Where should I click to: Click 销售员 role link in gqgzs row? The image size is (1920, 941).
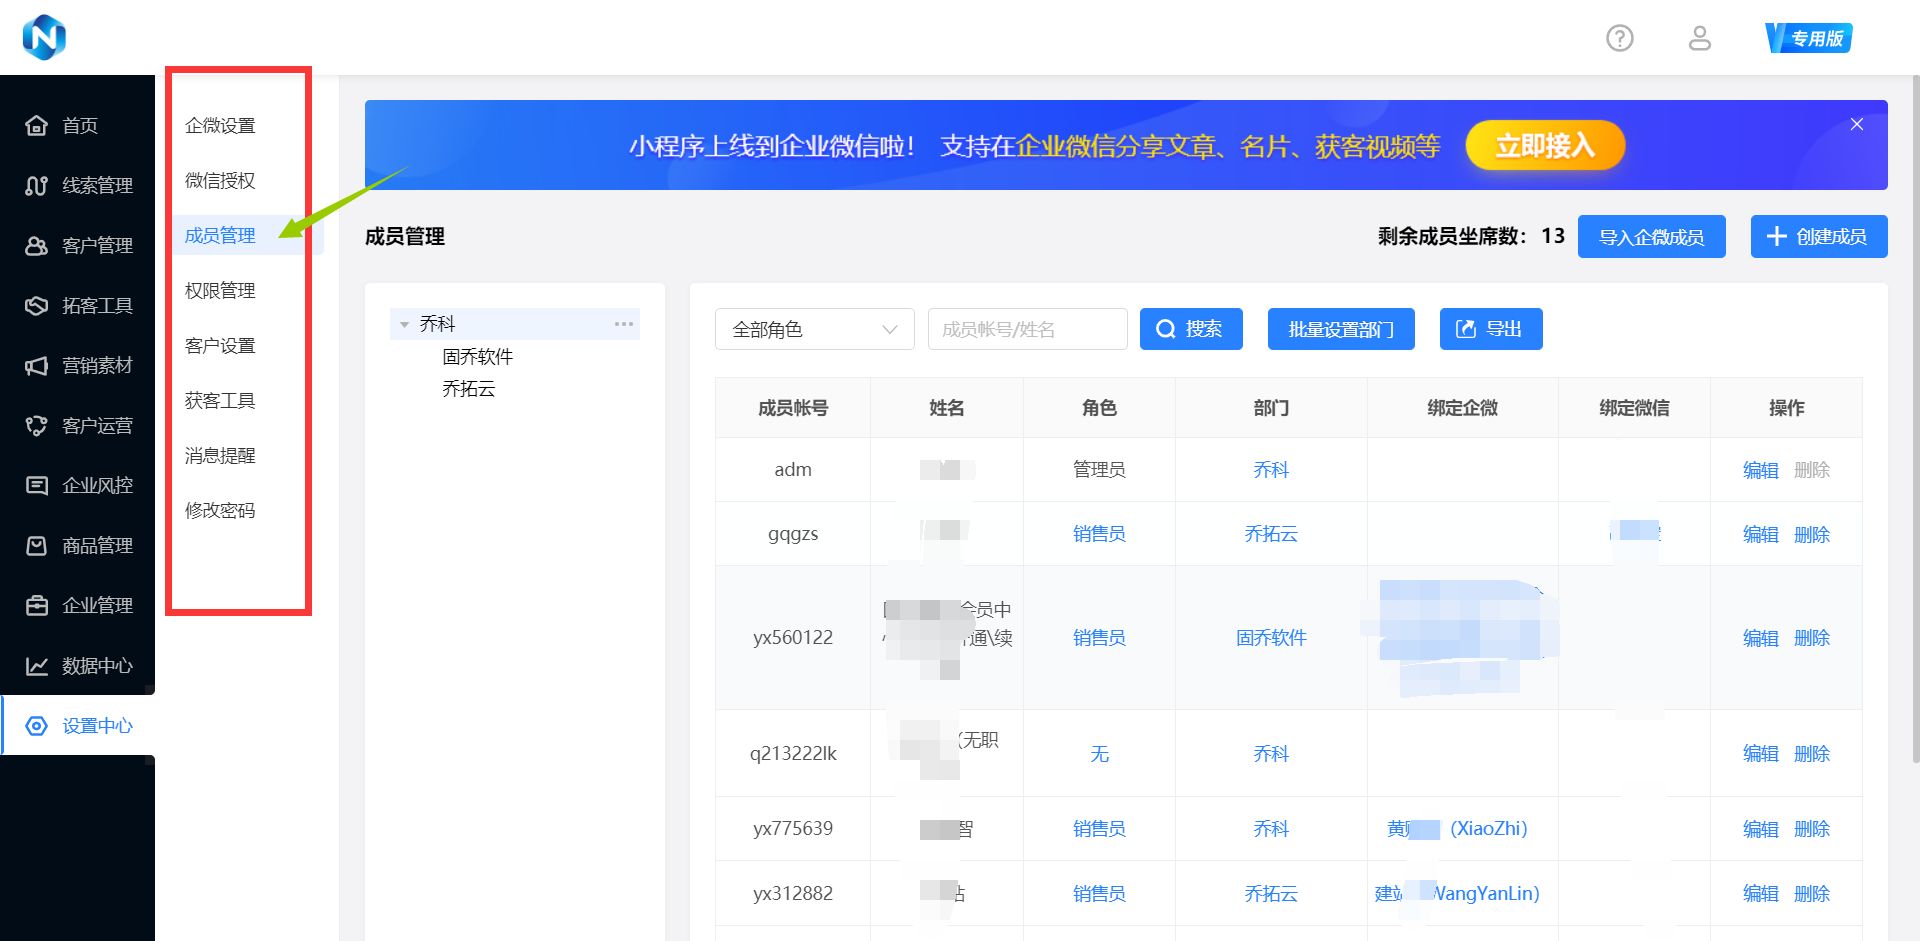pos(1099,534)
